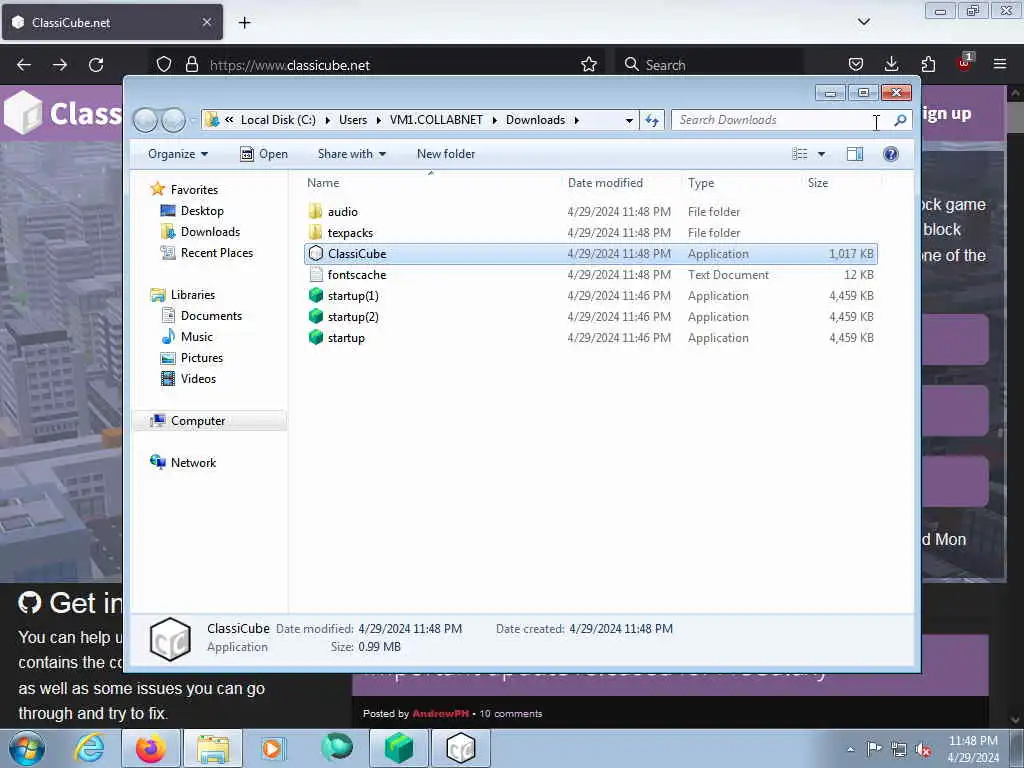Sort by the Date modified column
Viewport: 1024px width, 768px height.
[605, 183]
